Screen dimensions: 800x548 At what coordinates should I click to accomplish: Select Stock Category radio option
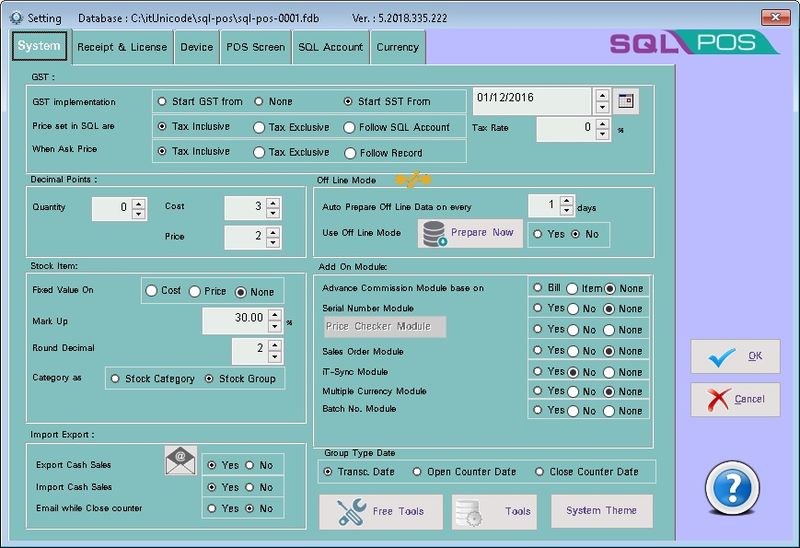point(117,379)
